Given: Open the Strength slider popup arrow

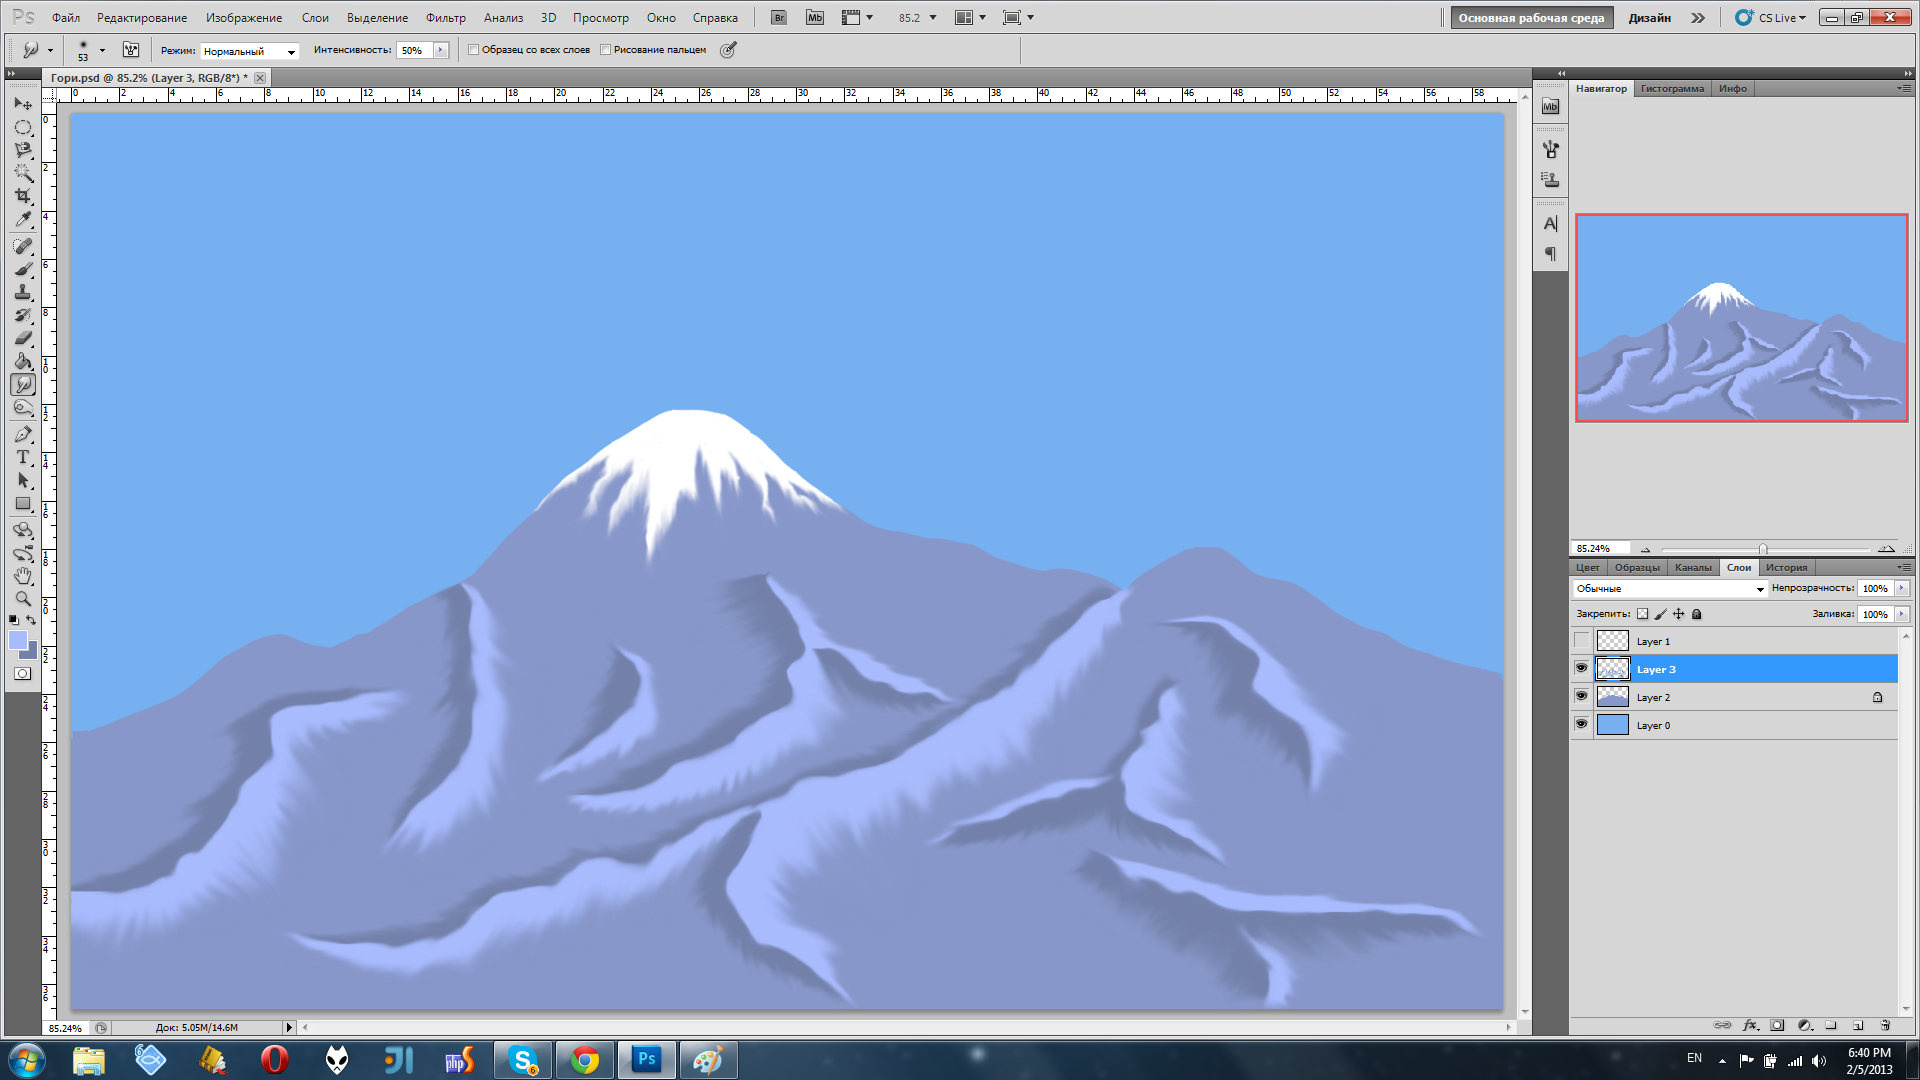Looking at the screenshot, I should (440, 50).
